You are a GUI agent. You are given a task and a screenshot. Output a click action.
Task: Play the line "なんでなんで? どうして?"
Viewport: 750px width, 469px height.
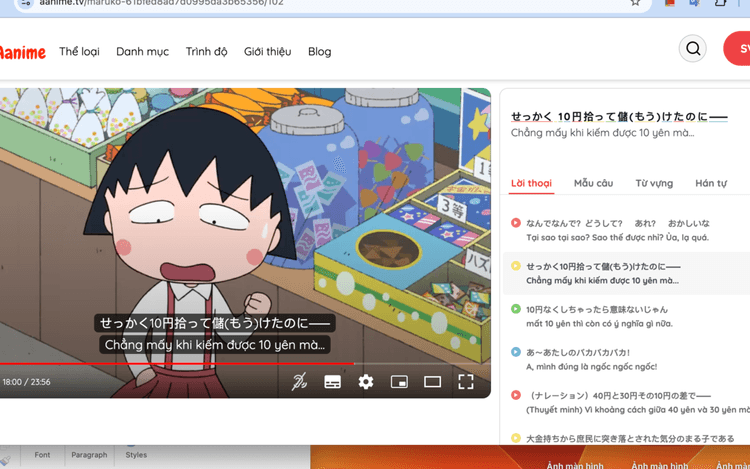pyautogui.click(x=516, y=223)
